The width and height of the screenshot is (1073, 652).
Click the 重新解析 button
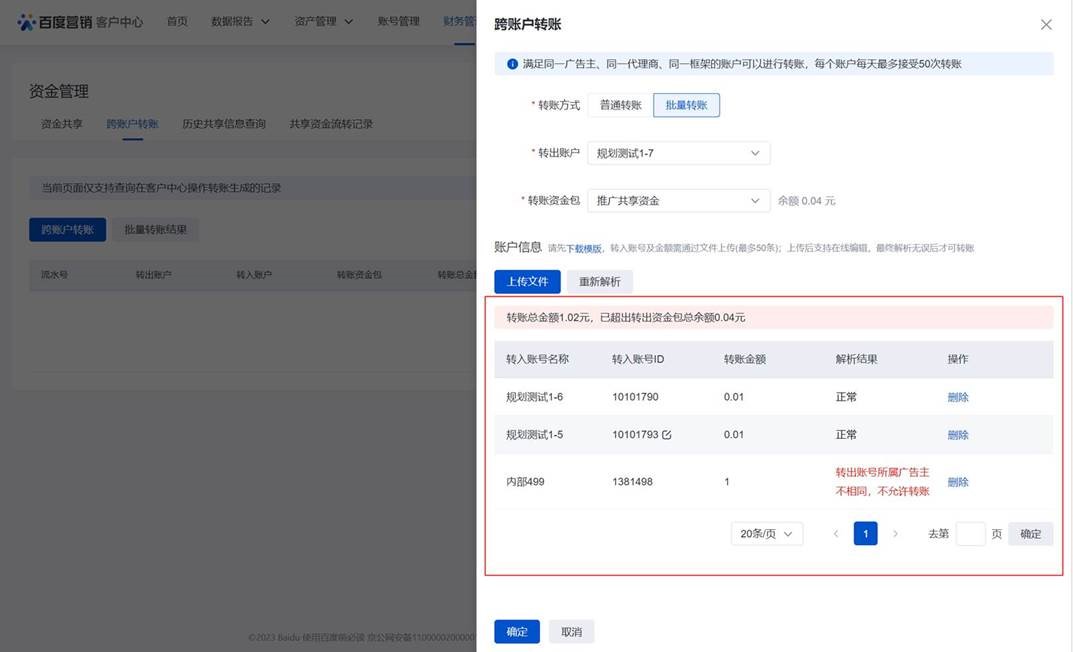(600, 282)
